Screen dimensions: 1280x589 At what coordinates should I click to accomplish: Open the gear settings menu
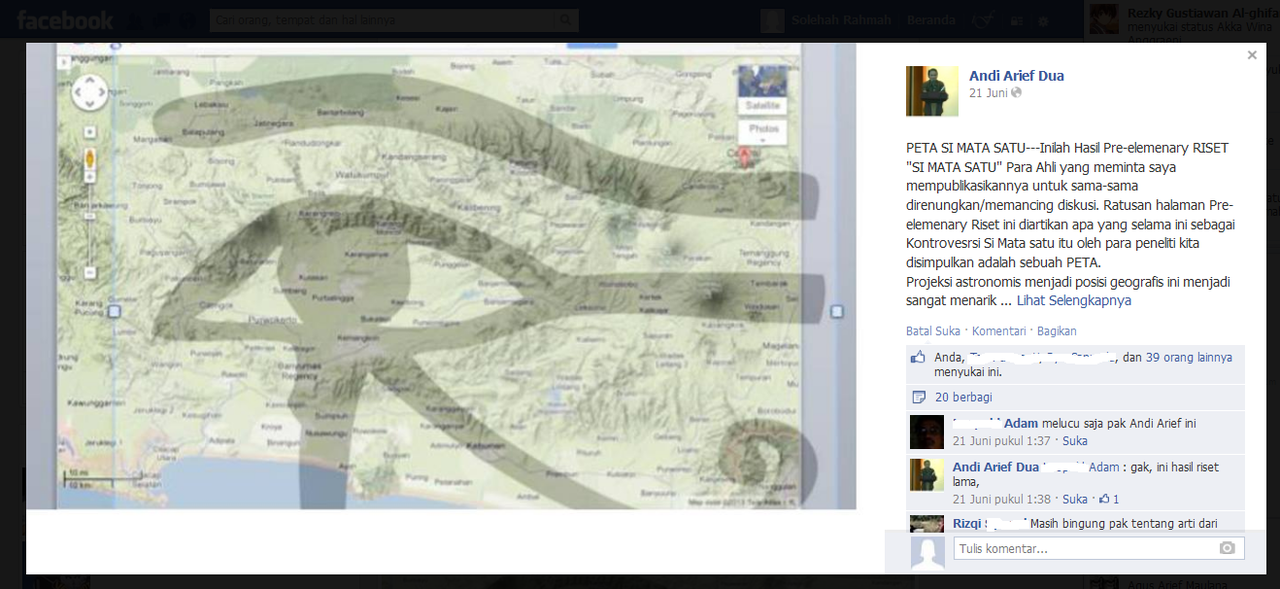[1044, 20]
